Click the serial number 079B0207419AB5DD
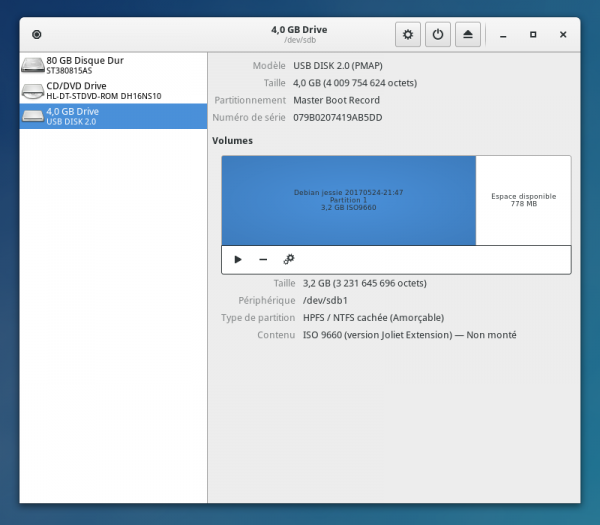Screen dimensions: 600x525 [337, 118]
